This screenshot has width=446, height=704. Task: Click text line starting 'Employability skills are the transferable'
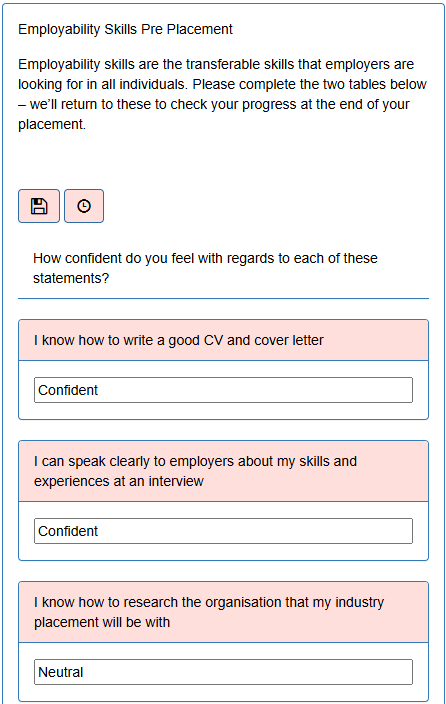point(216,64)
